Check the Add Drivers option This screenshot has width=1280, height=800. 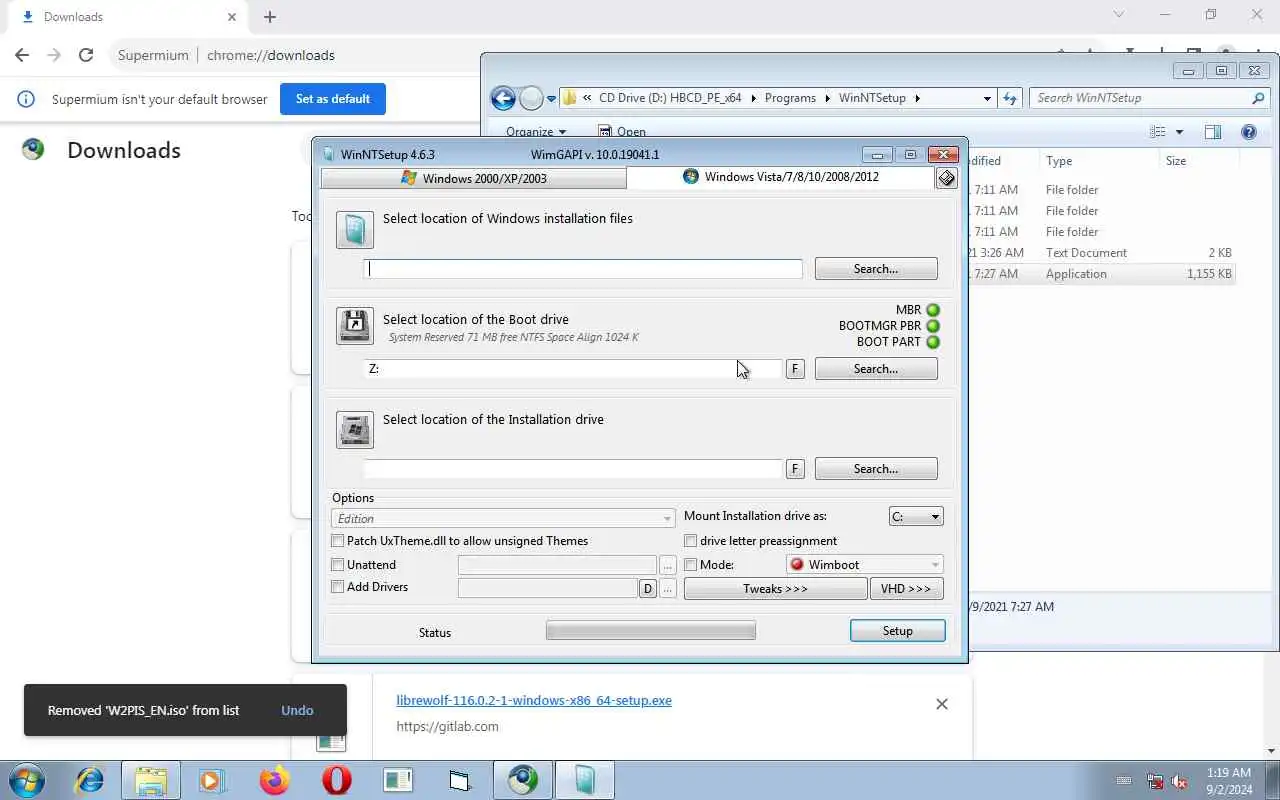pyautogui.click(x=338, y=587)
